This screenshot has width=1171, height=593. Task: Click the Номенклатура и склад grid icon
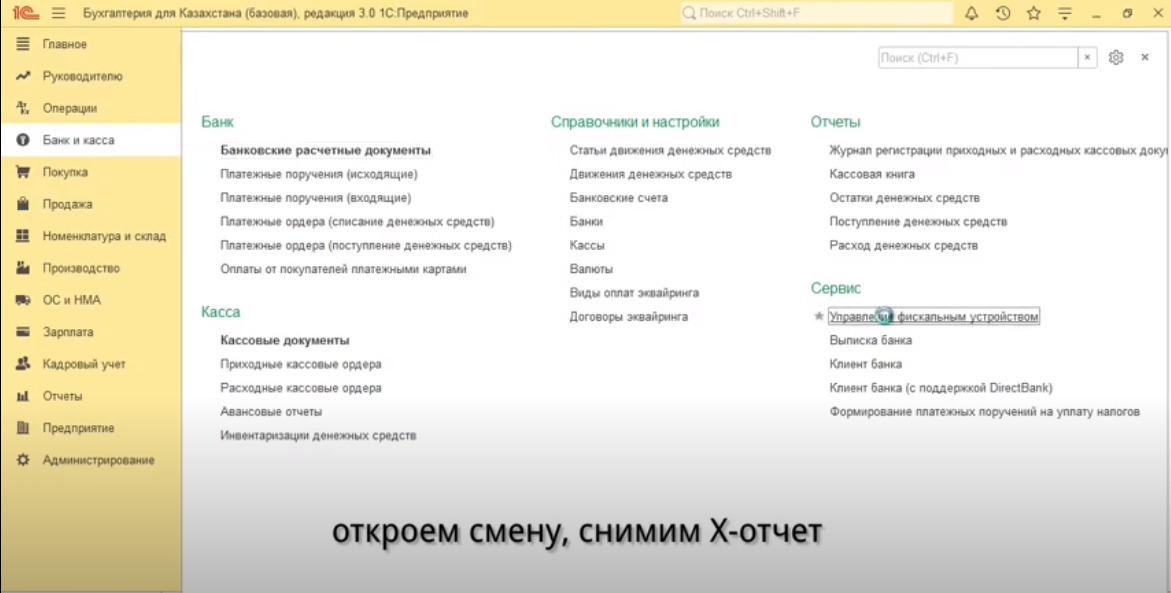click(23, 236)
